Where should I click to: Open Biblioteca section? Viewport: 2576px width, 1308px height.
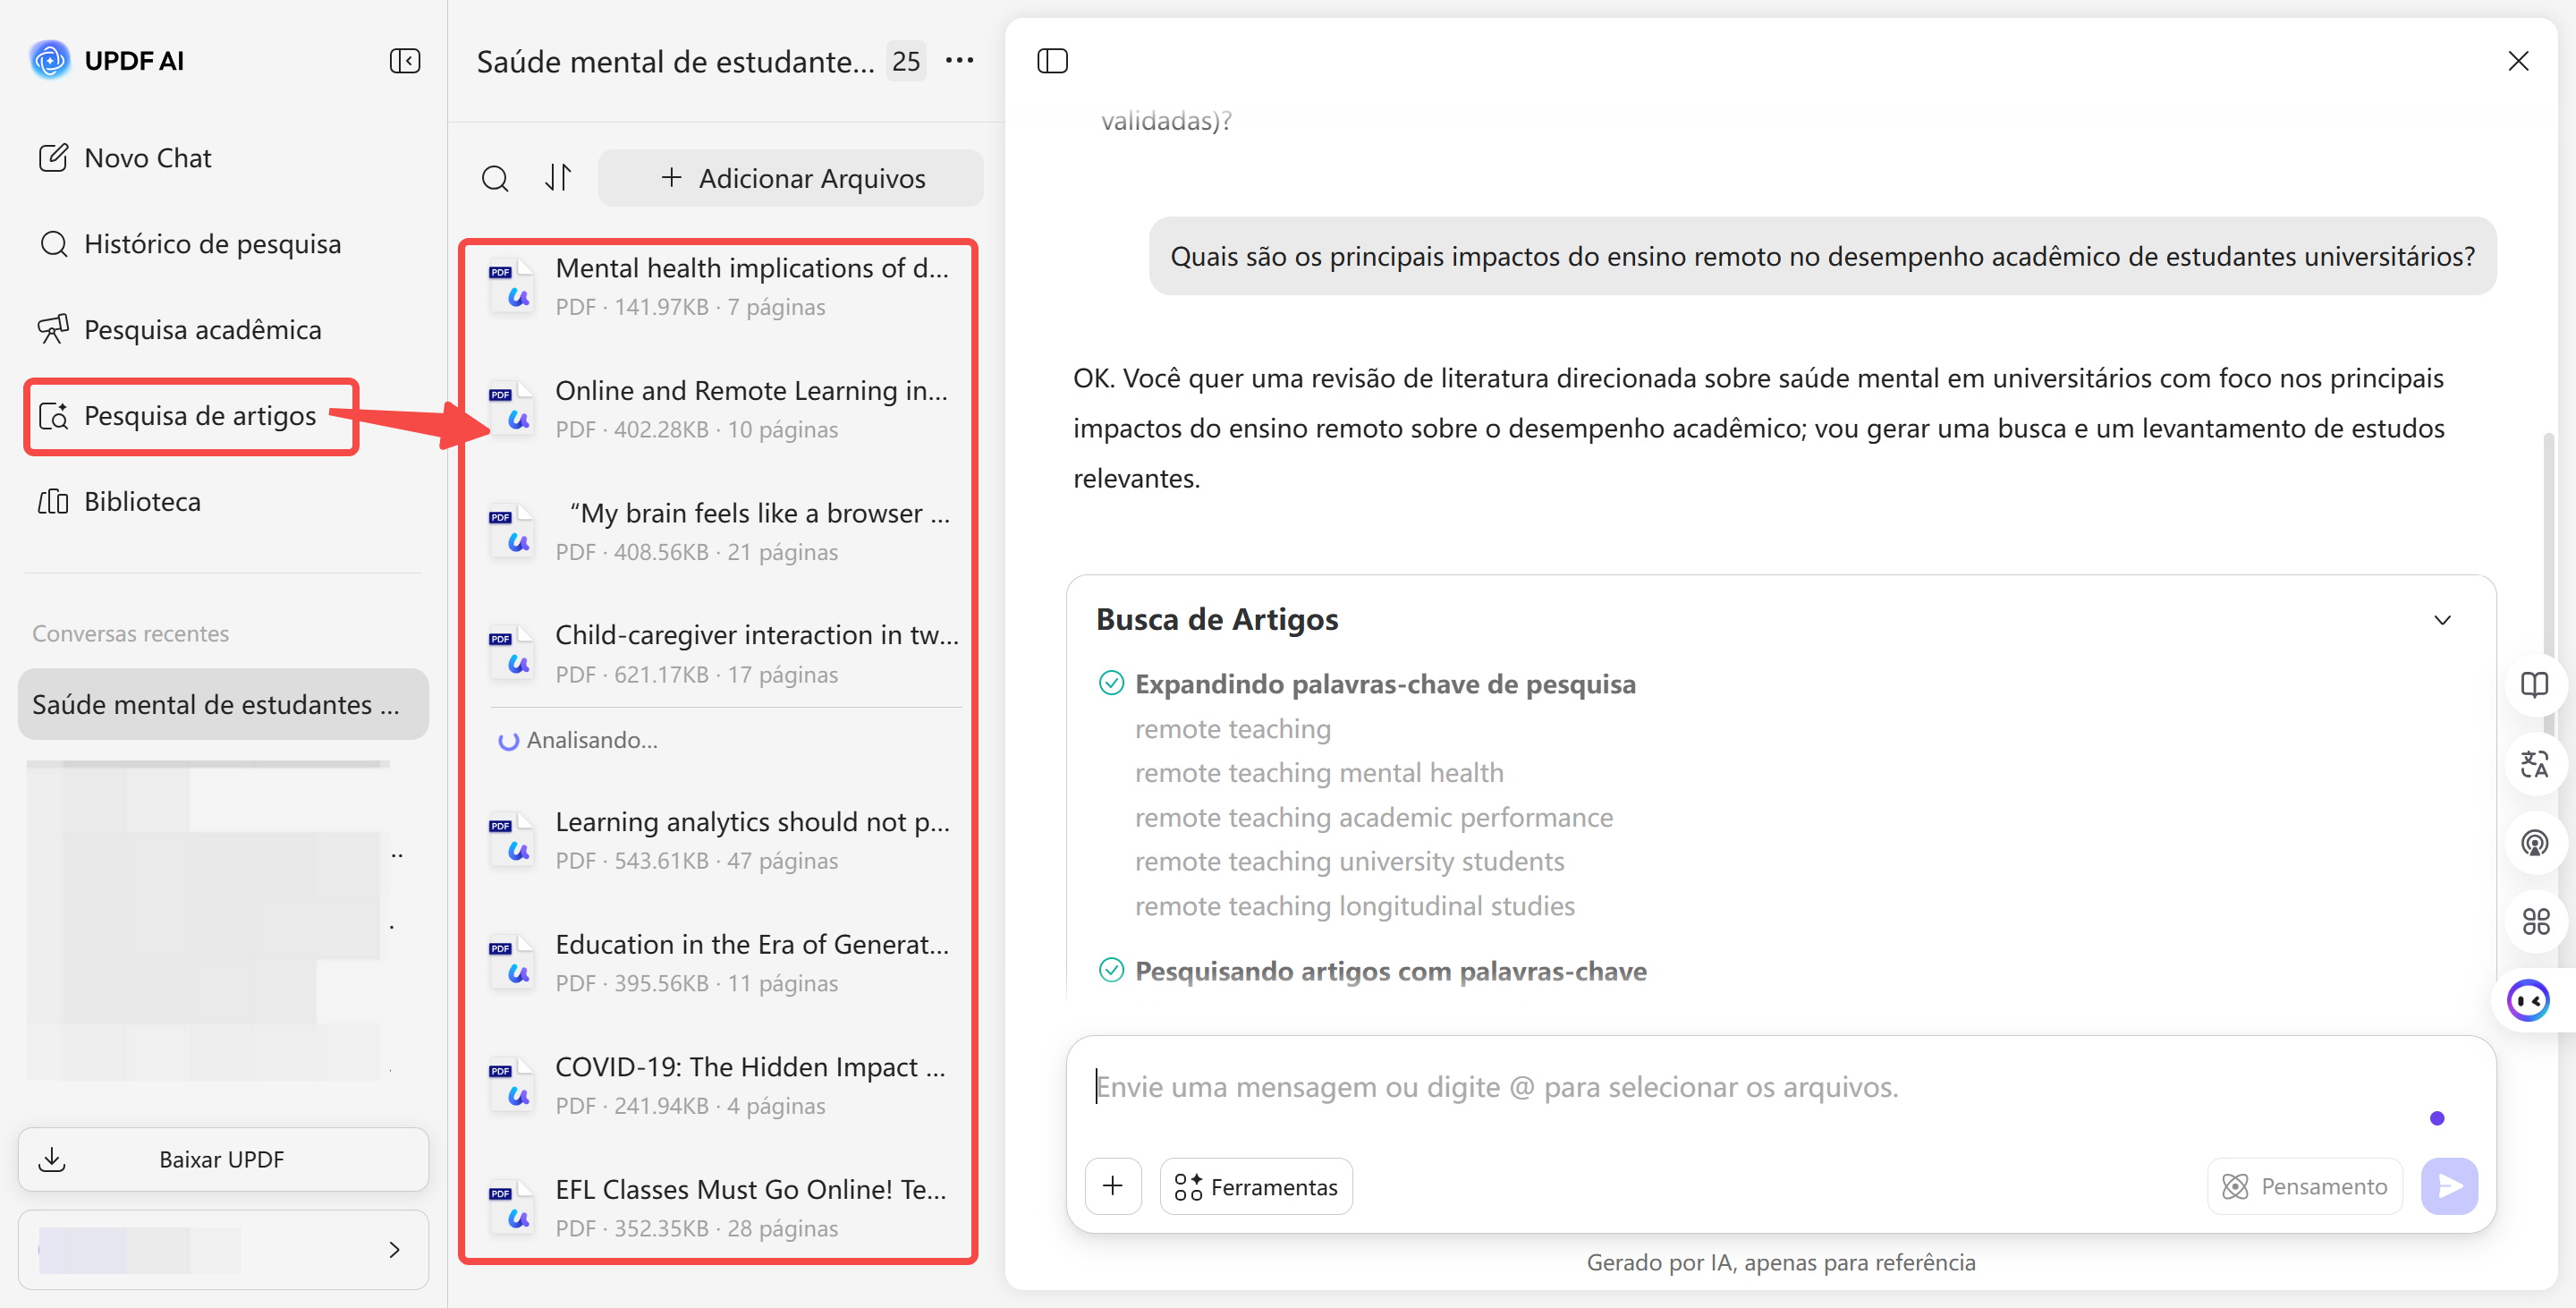point(120,502)
